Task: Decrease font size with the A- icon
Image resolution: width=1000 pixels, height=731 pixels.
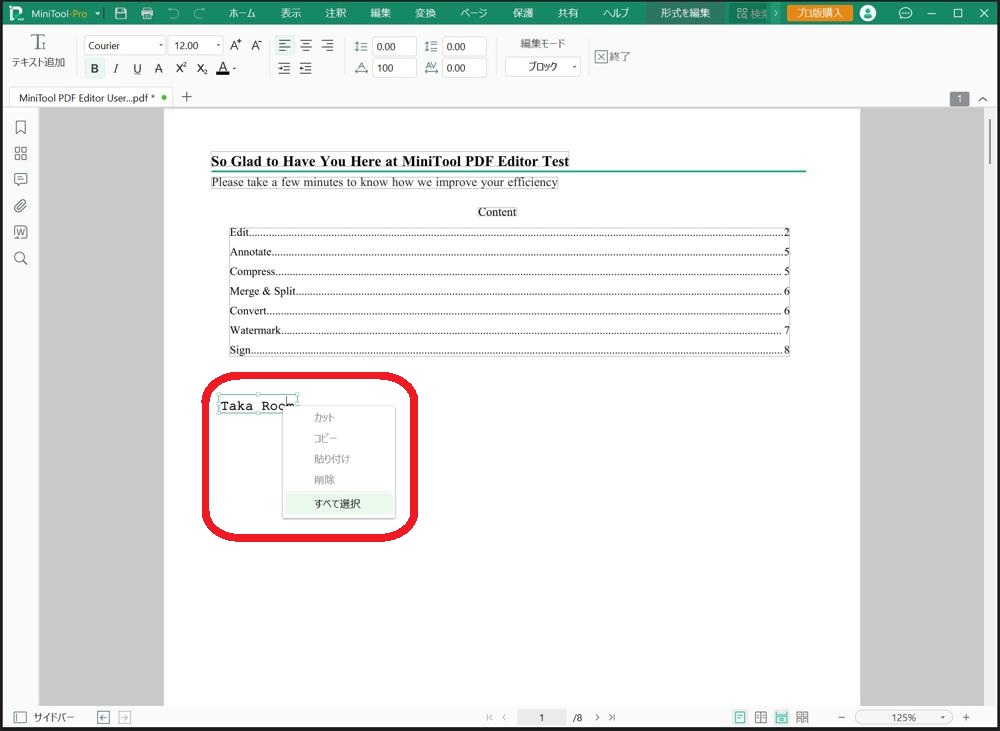Action: (256, 45)
